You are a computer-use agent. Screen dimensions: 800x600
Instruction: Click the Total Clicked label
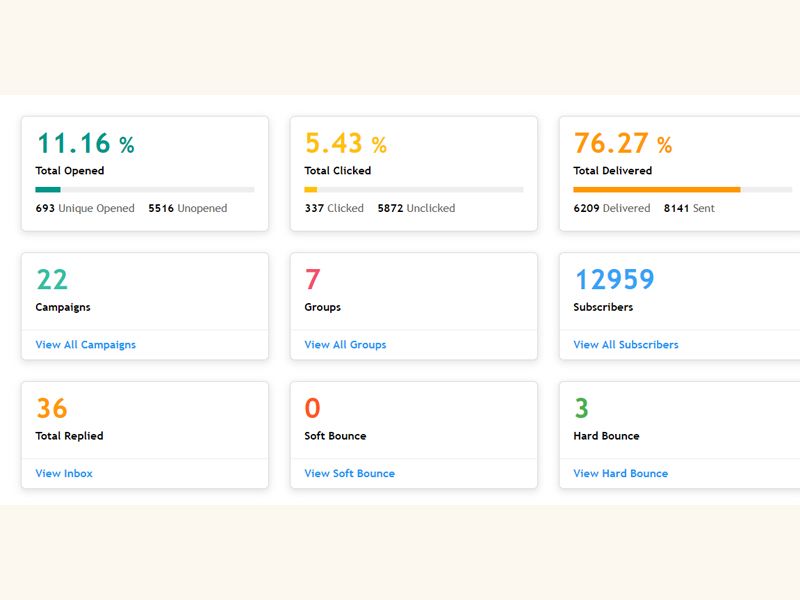tap(338, 171)
